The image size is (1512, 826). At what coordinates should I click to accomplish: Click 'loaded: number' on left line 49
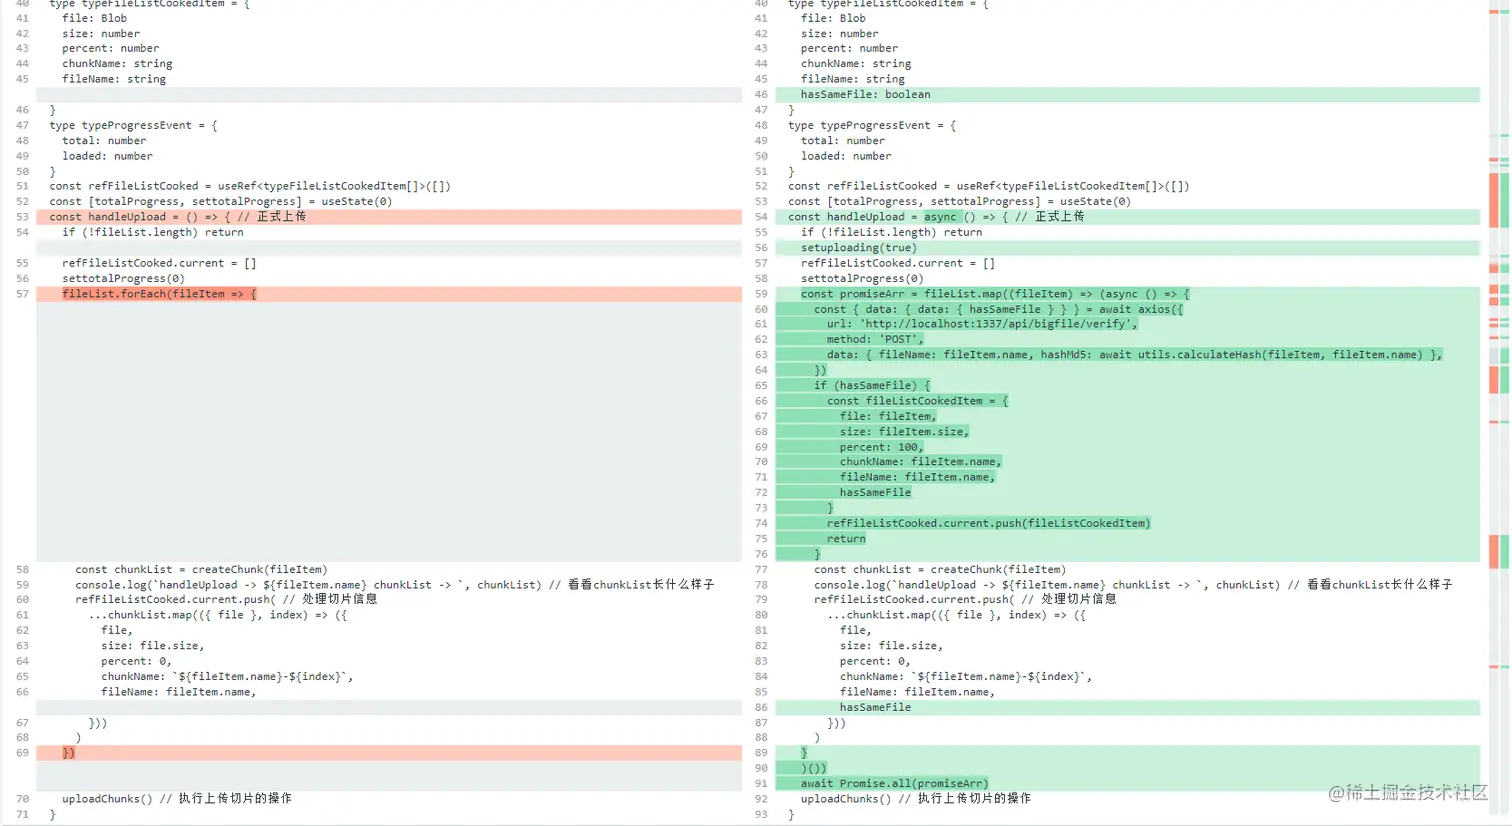(107, 156)
